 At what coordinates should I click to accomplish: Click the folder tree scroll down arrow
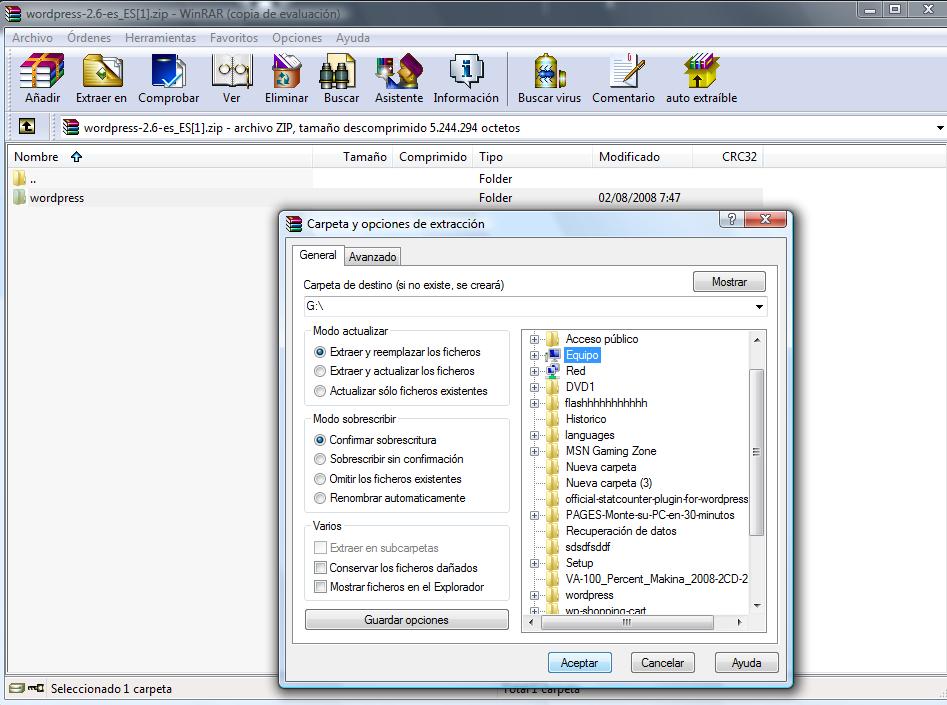pyautogui.click(x=757, y=605)
